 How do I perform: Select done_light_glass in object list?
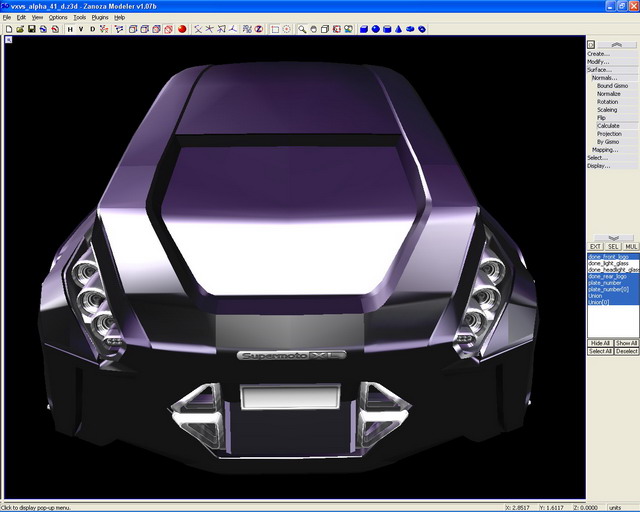click(x=612, y=264)
